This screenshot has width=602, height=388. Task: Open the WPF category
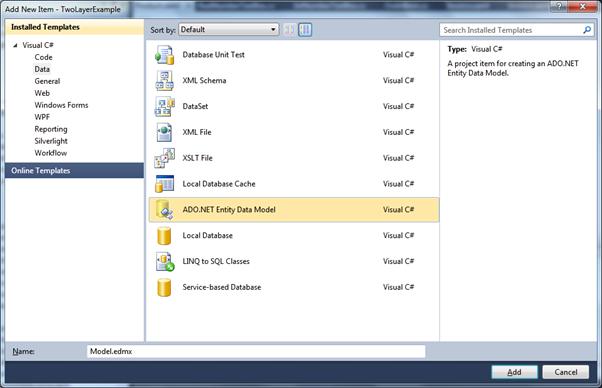point(42,117)
